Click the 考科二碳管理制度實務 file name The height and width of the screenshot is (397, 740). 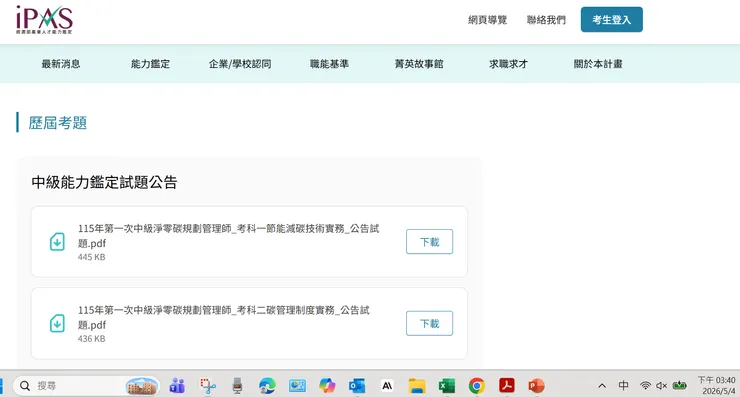coord(224,317)
